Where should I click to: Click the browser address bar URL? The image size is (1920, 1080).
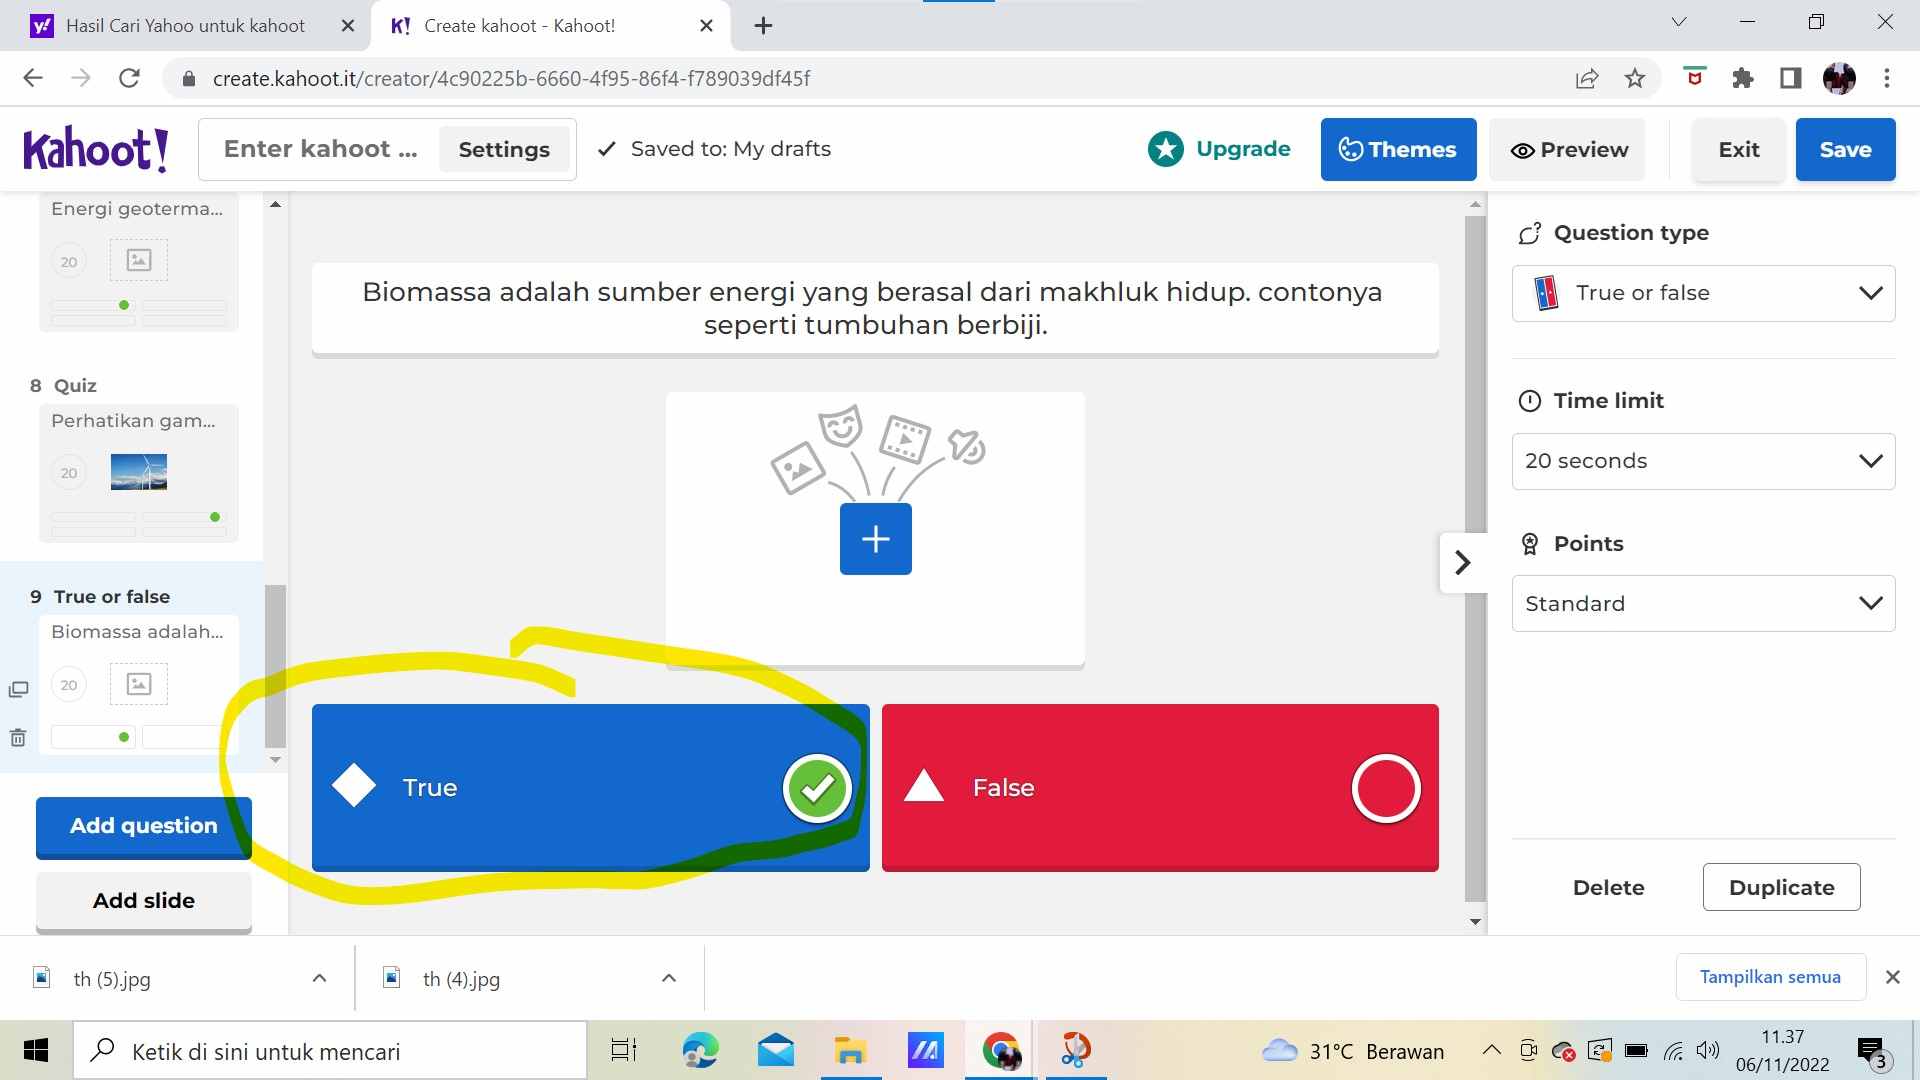tap(511, 78)
